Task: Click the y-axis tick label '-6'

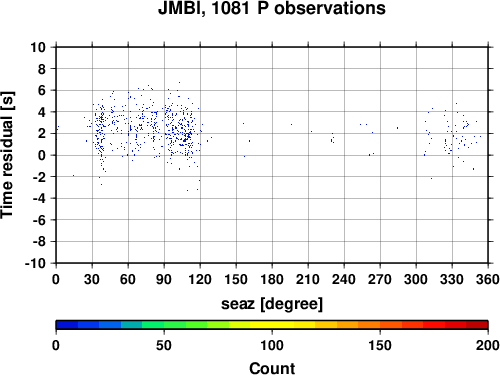Action: point(39,220)
